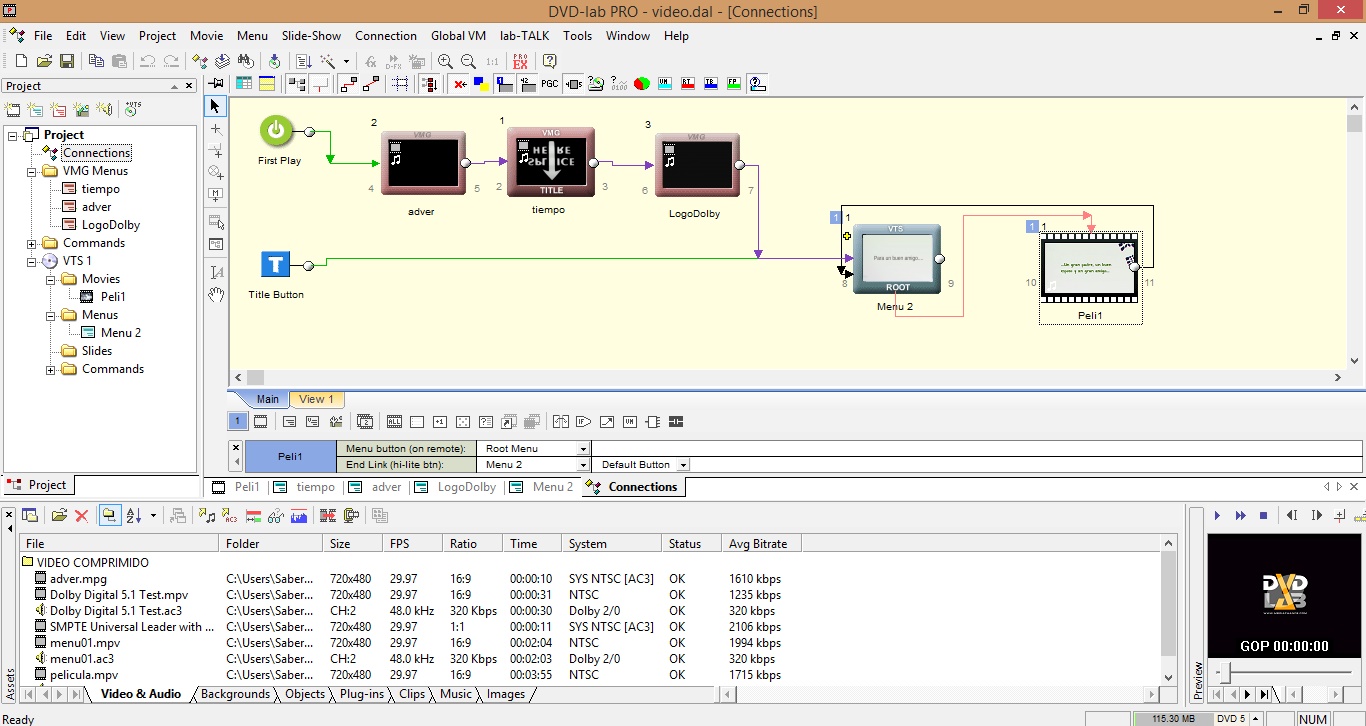This screenshot has width=1366, height=726.
Task: Click the Title Button blue T icon
Action: (275, 265)
